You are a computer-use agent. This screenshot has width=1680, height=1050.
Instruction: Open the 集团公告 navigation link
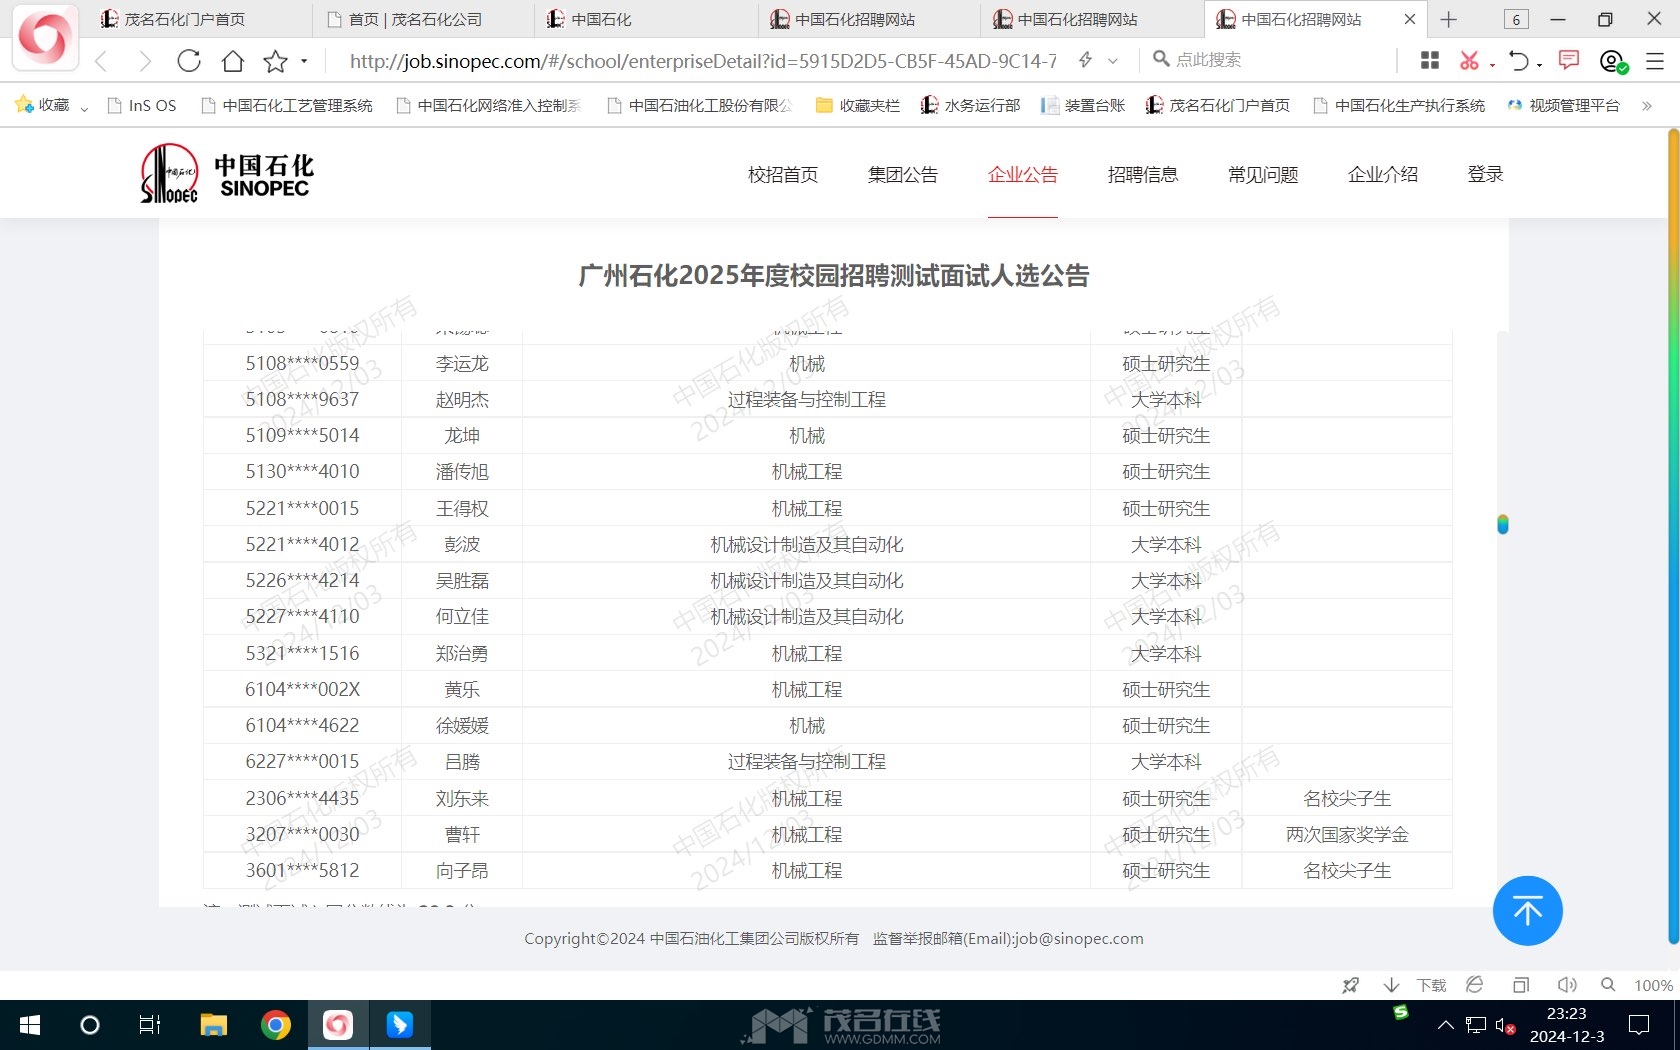click(x=902, y=175)
